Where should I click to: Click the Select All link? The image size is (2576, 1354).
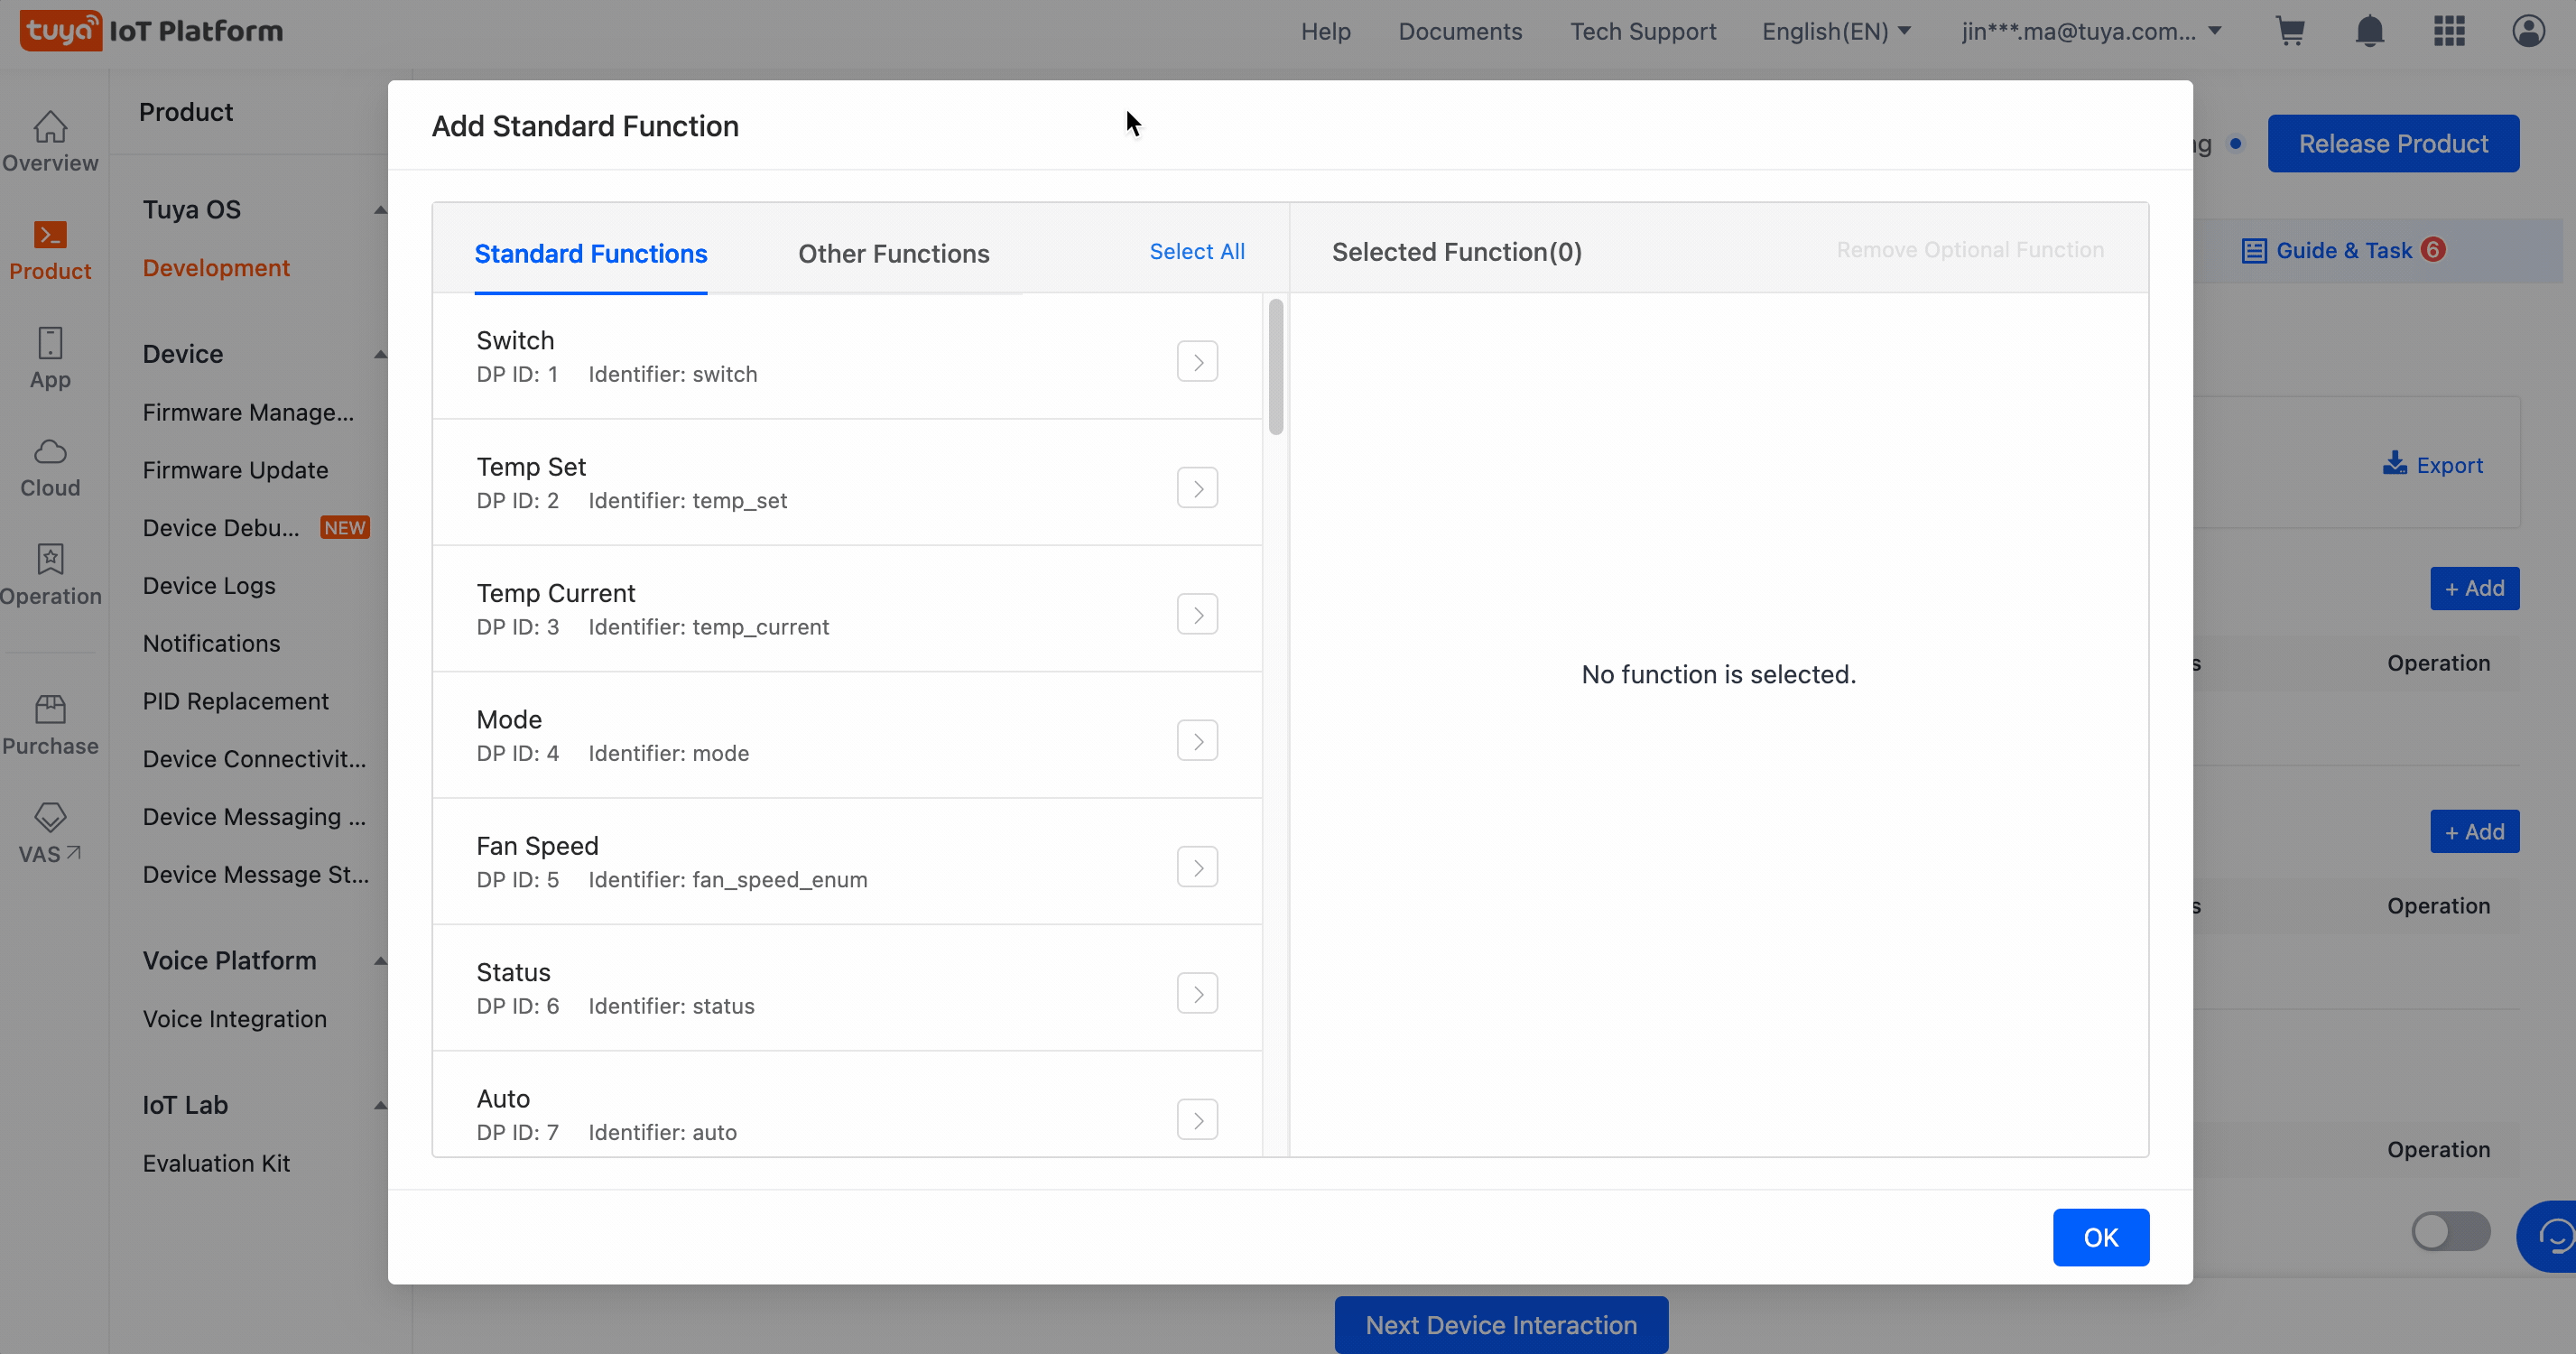[1197, 252]
